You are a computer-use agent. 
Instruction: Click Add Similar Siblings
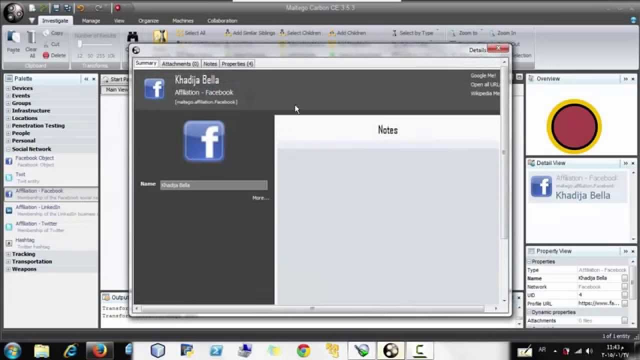pos(250,33)
